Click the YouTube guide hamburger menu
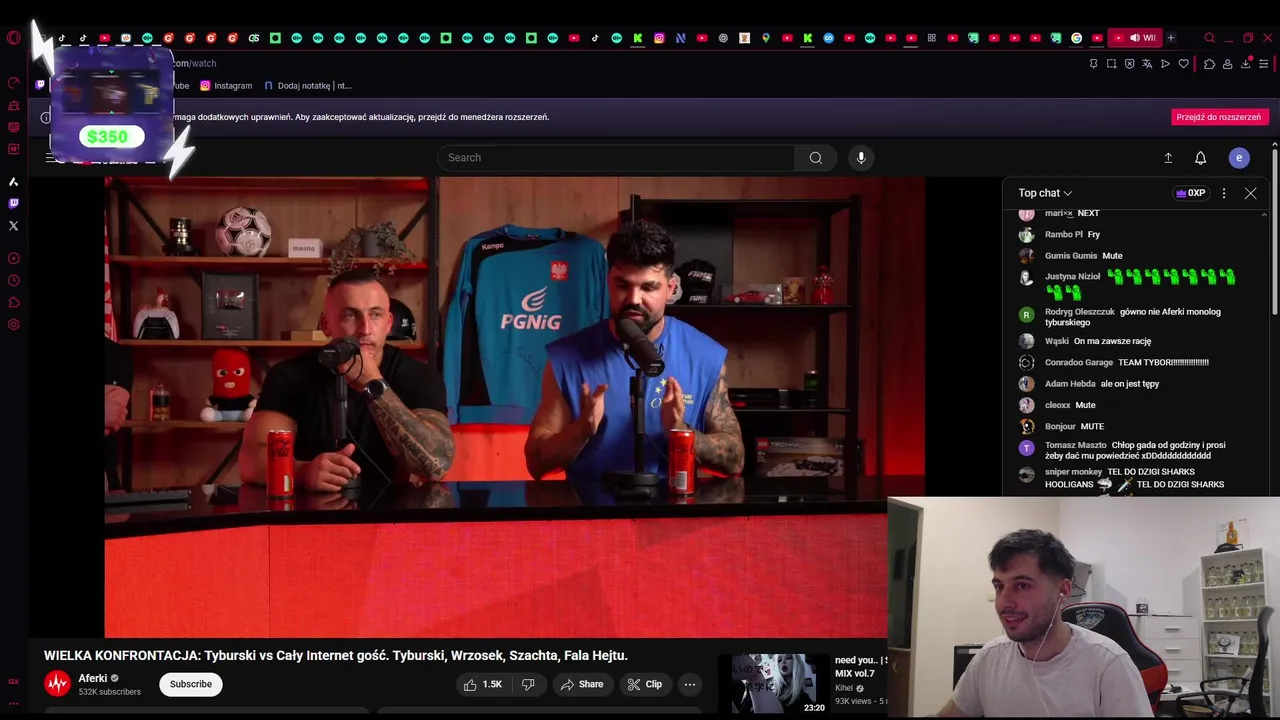1280x720 pixels. (x=50, y=158)
